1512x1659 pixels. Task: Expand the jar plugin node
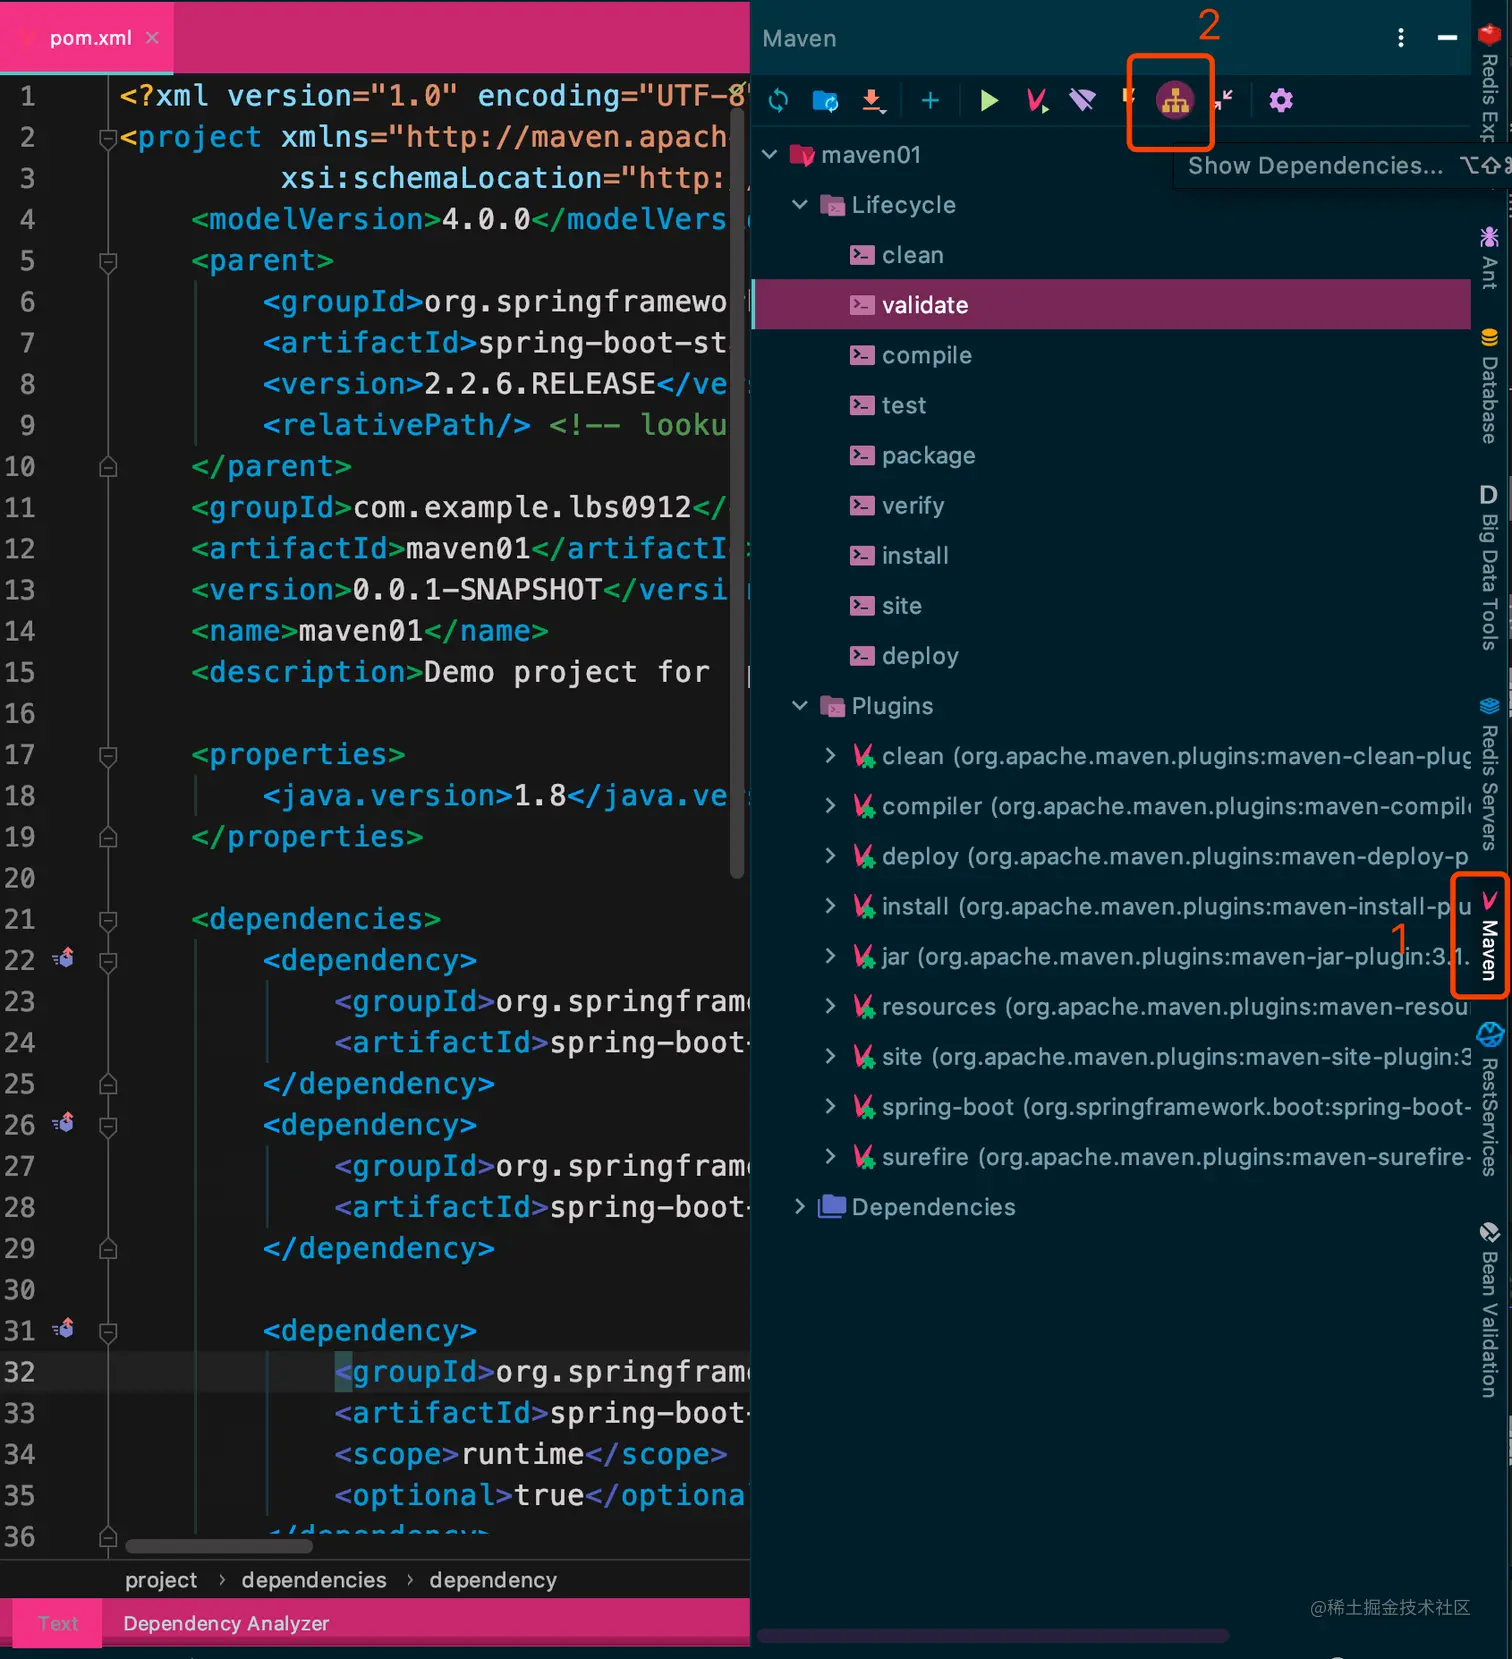830,955
